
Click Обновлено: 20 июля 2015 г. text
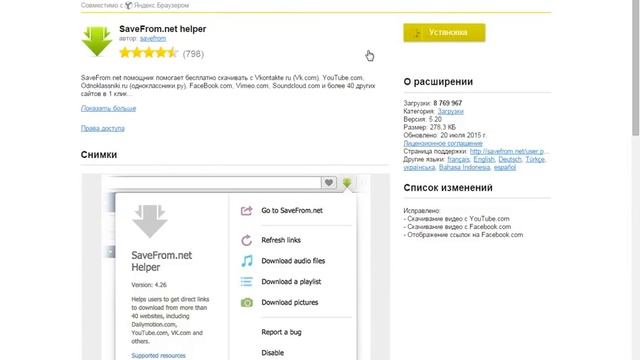[444, 135]
